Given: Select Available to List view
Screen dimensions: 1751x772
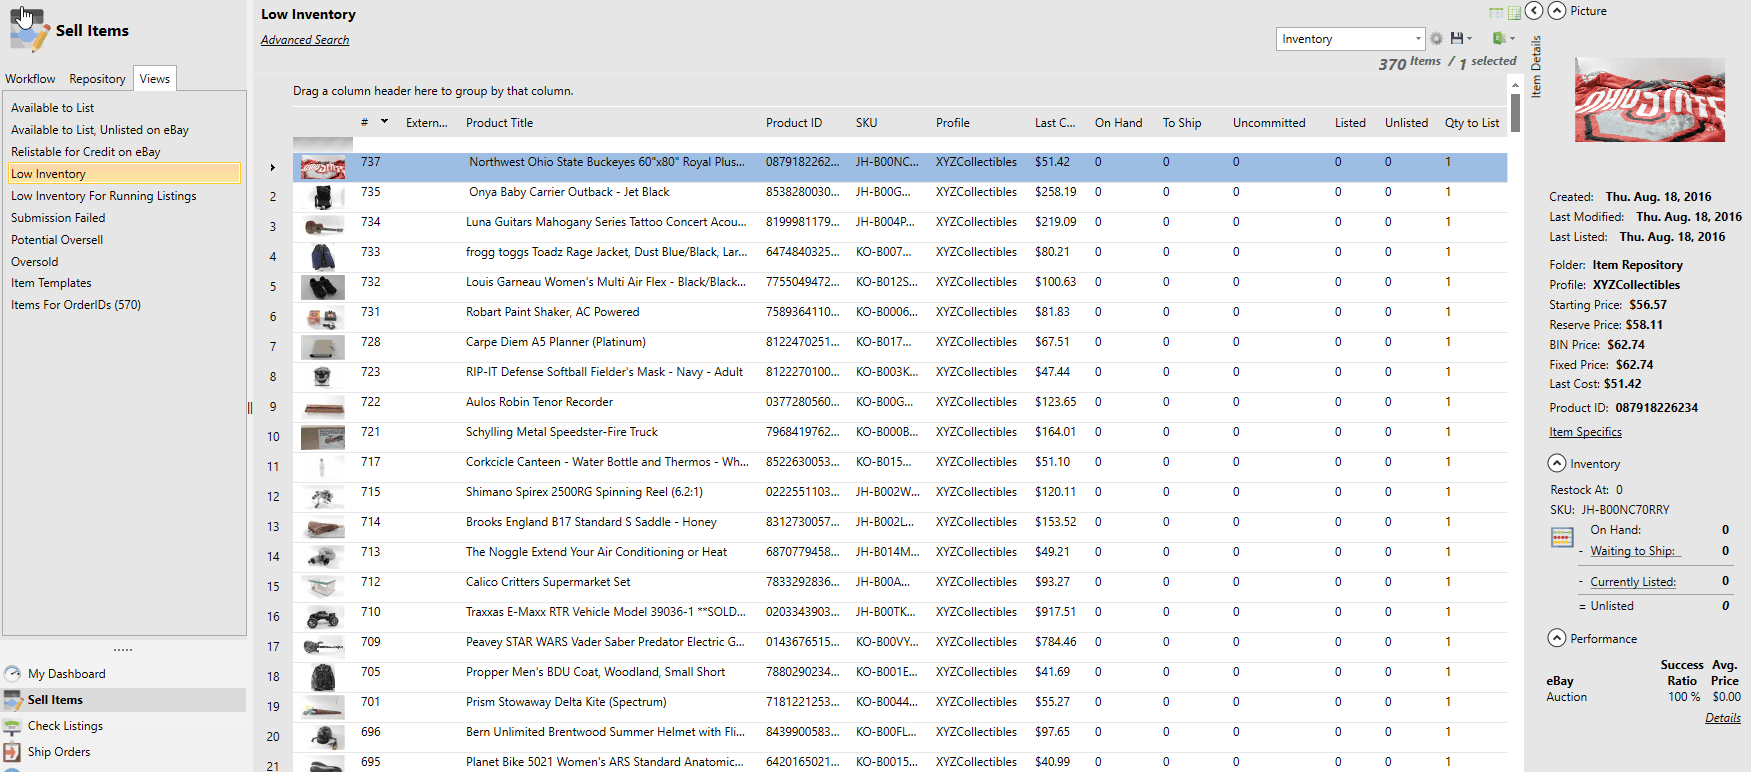Looking at the screenshot, I should [x=52, y=108].
